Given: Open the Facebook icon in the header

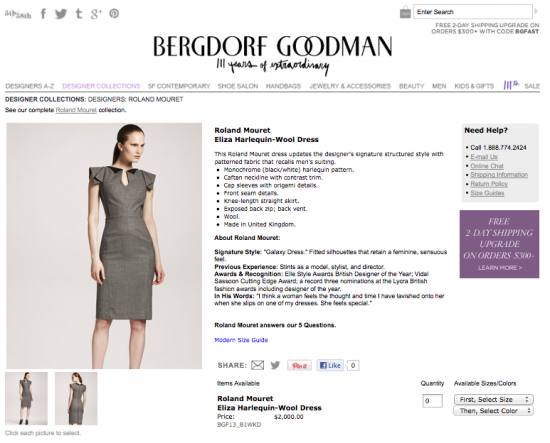Looking at the screenshot, I should (x=43, y=14).
